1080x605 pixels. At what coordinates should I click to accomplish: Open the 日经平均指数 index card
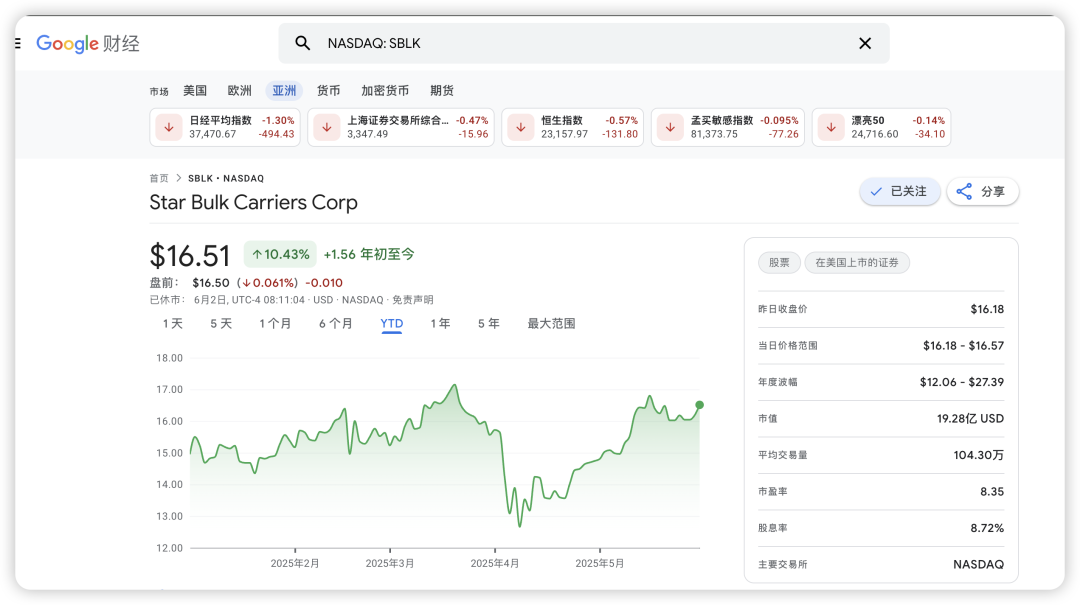pos(225,127)
